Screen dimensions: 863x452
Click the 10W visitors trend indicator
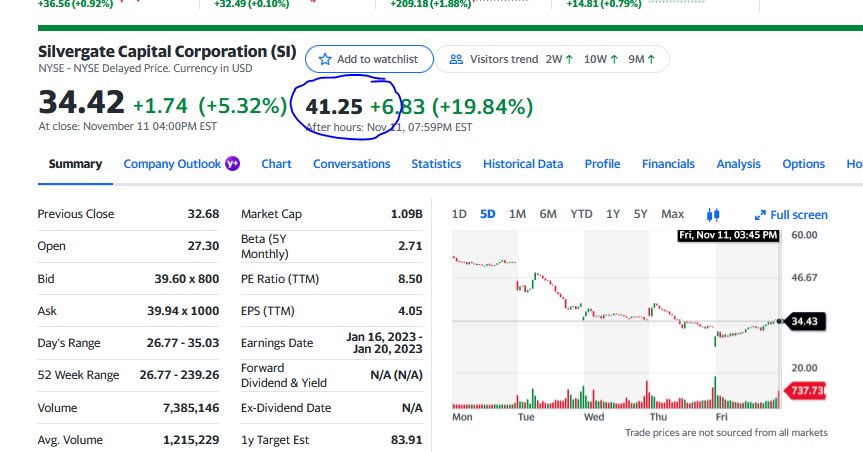coord(600,59)
